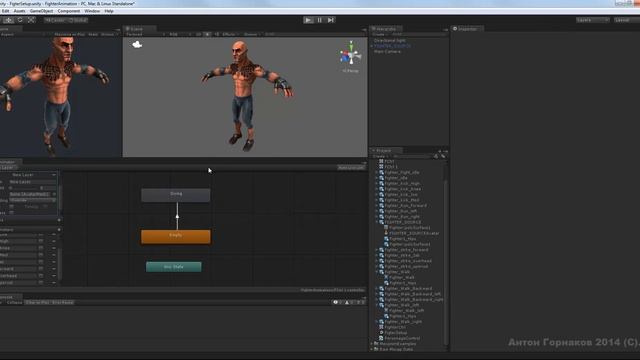The width and height of the screenshot is (640, 360).
Task: Open the Edit menu
Action: pos(5,11)
